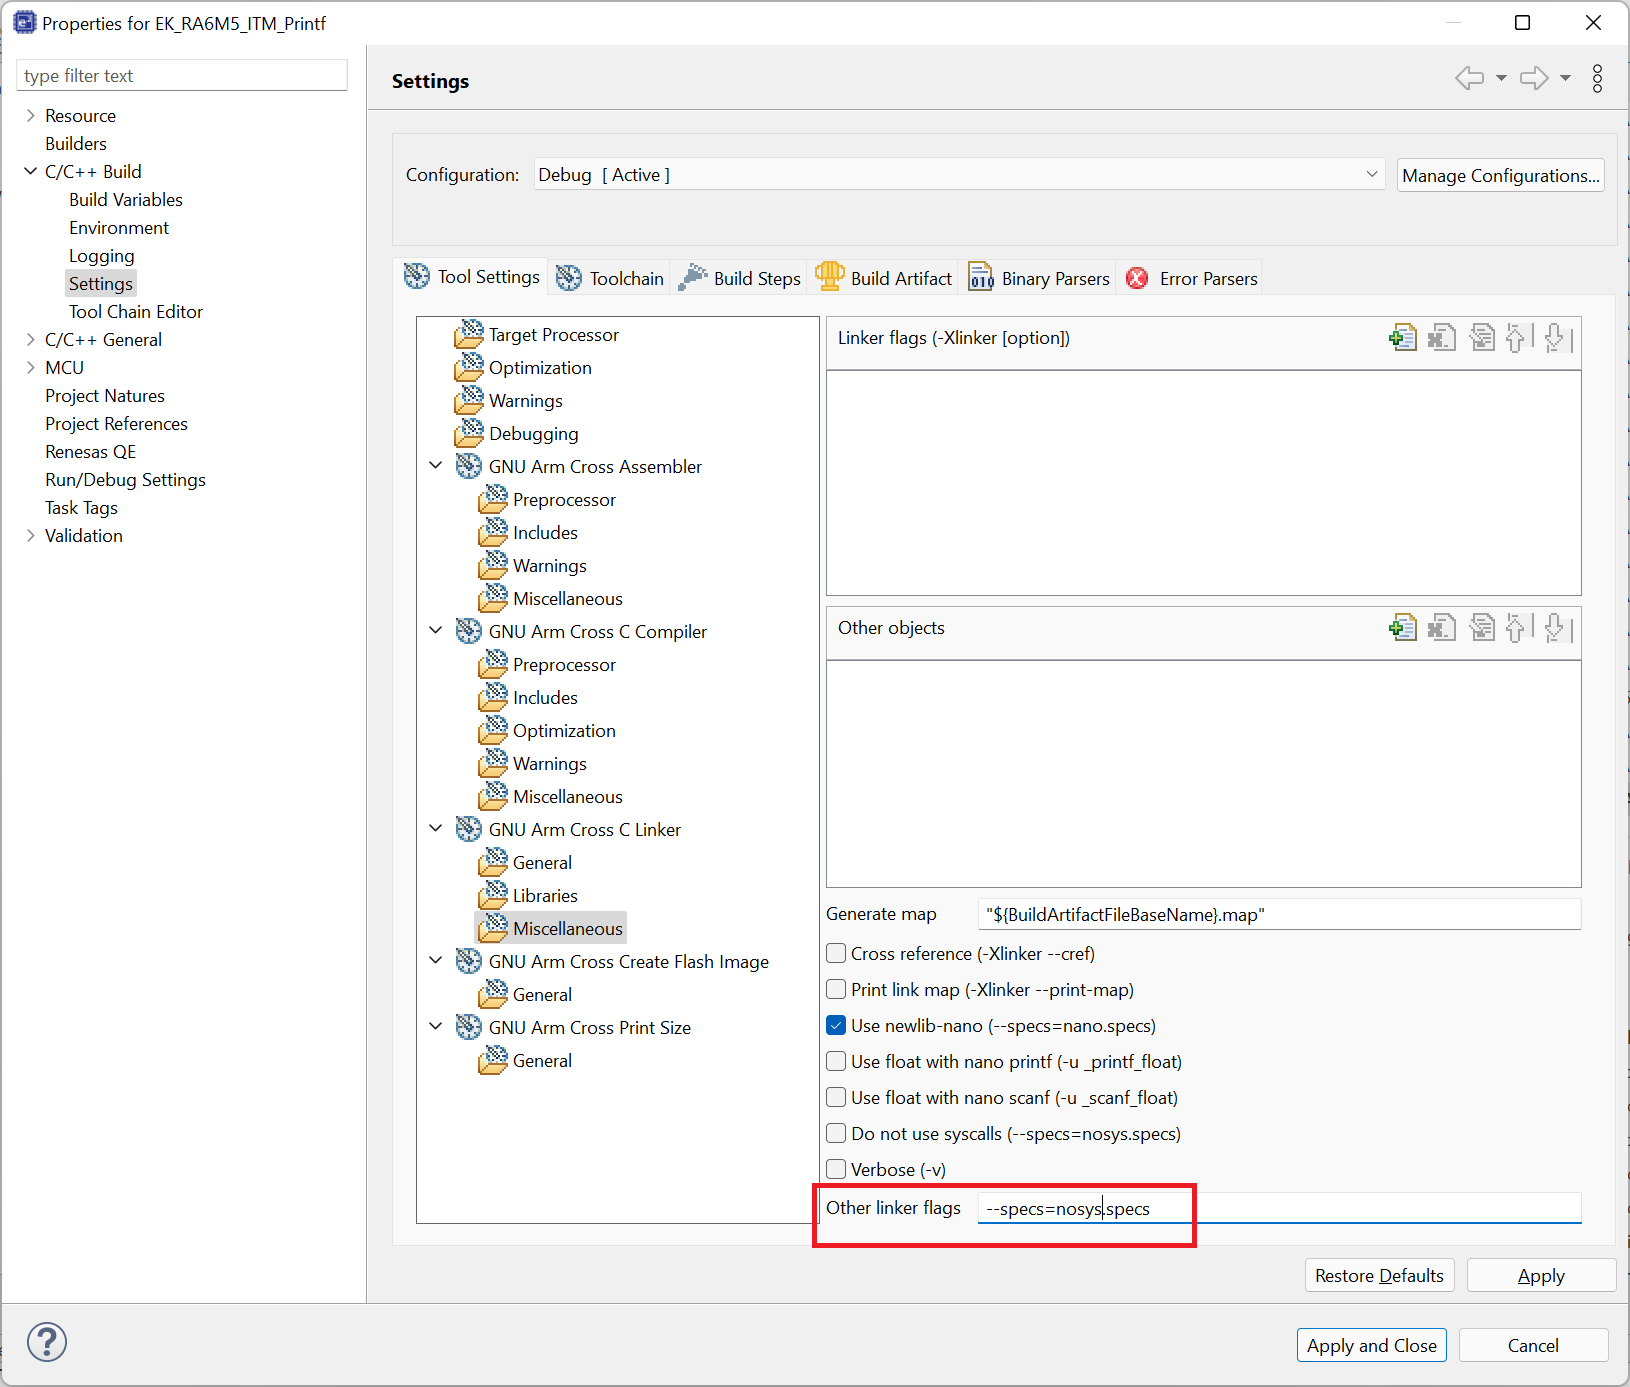Select Renesas QE in the tree
This screenshot has height=1387, width=1630.
coord(90,451)
